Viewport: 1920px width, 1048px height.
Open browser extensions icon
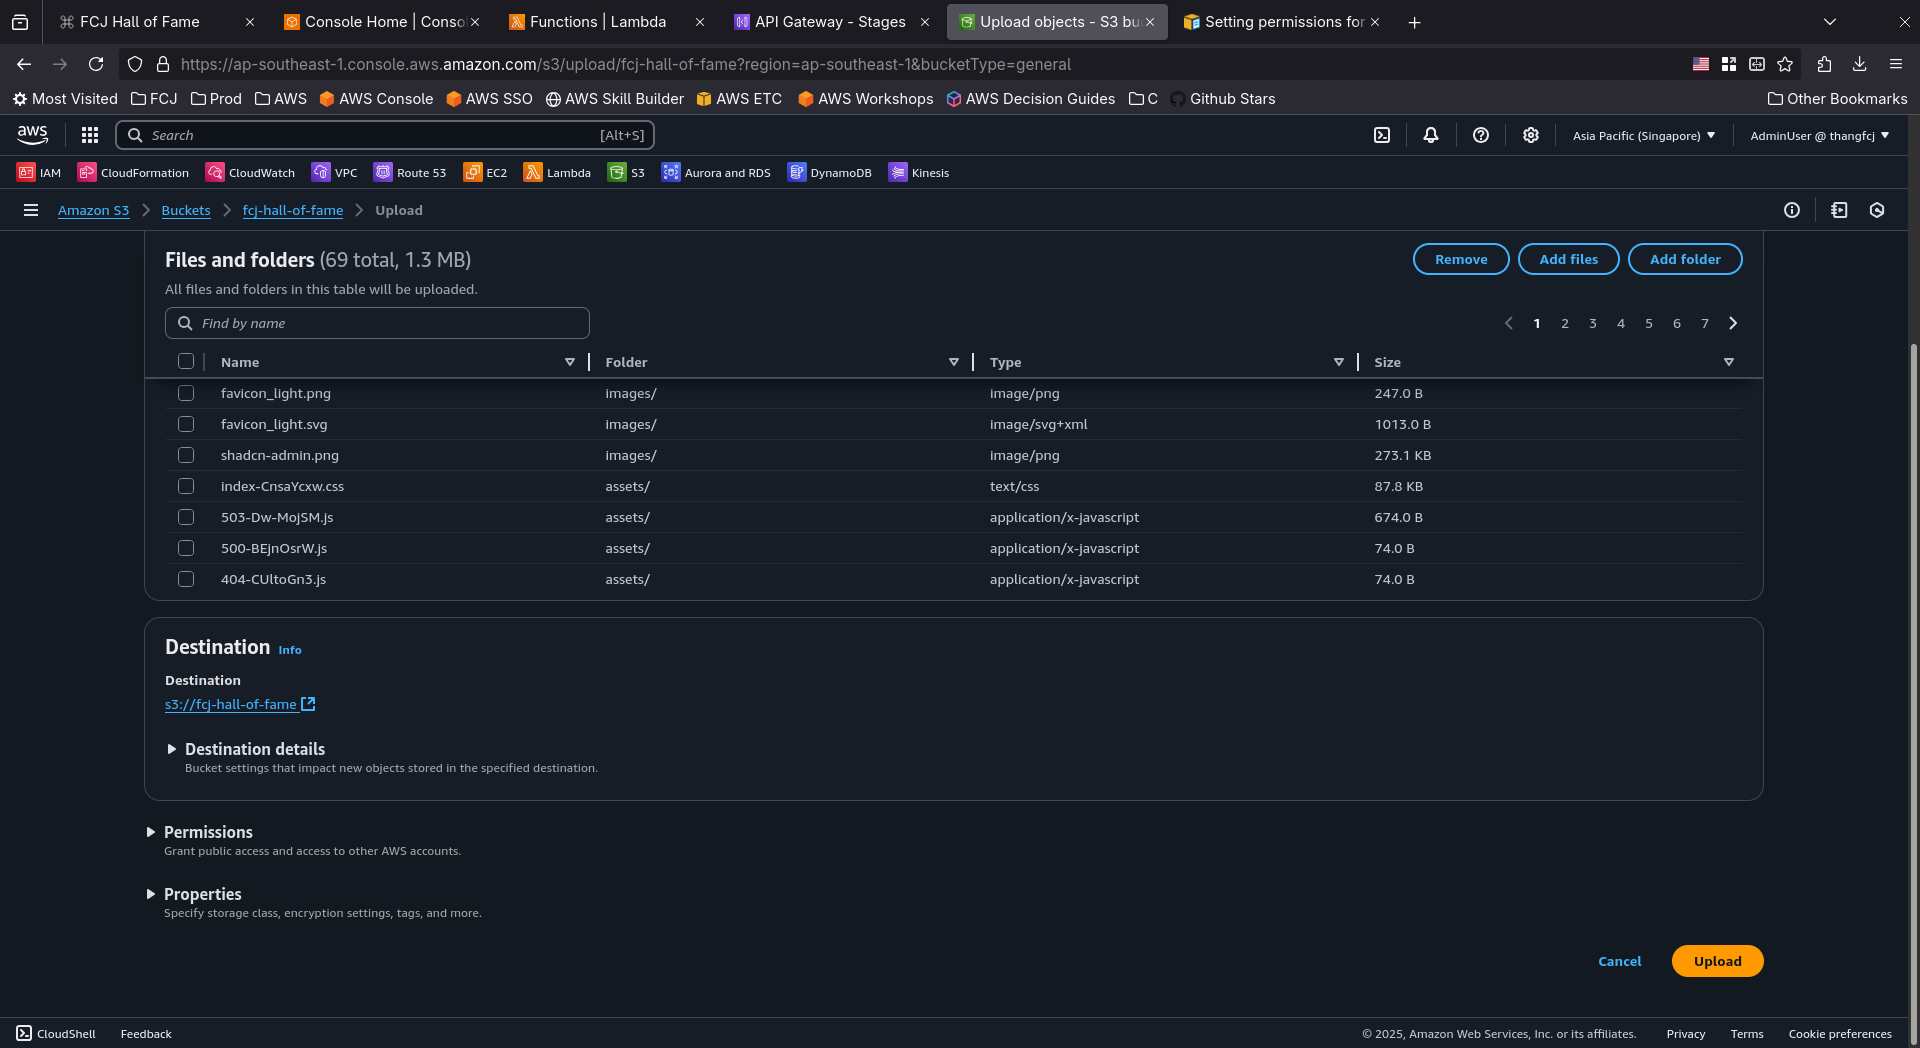click(1824, 64)
